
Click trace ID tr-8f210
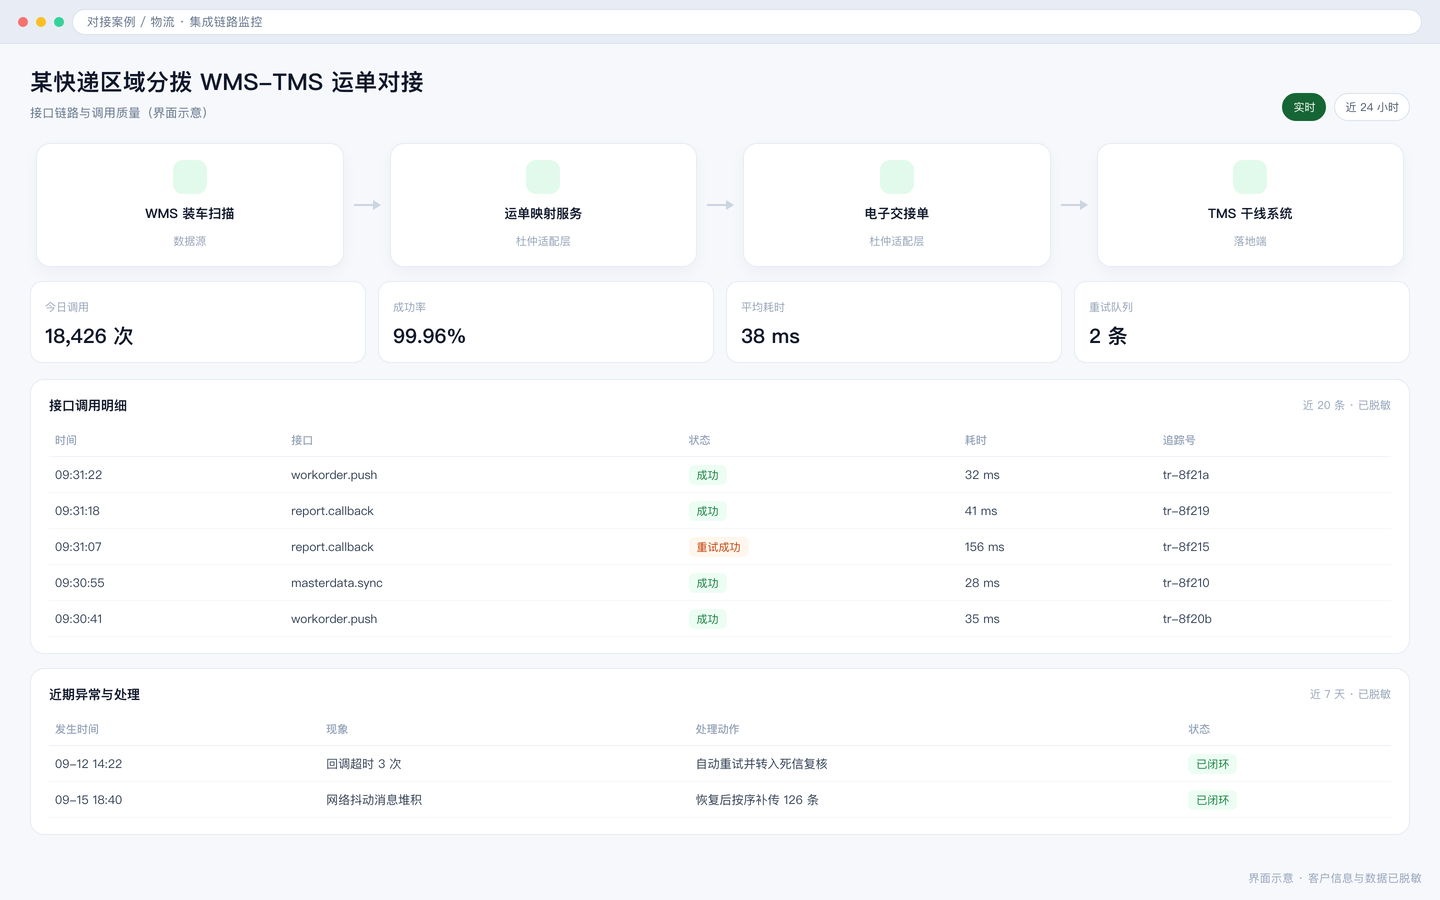pyautogui.click(x=1186, y=583)
